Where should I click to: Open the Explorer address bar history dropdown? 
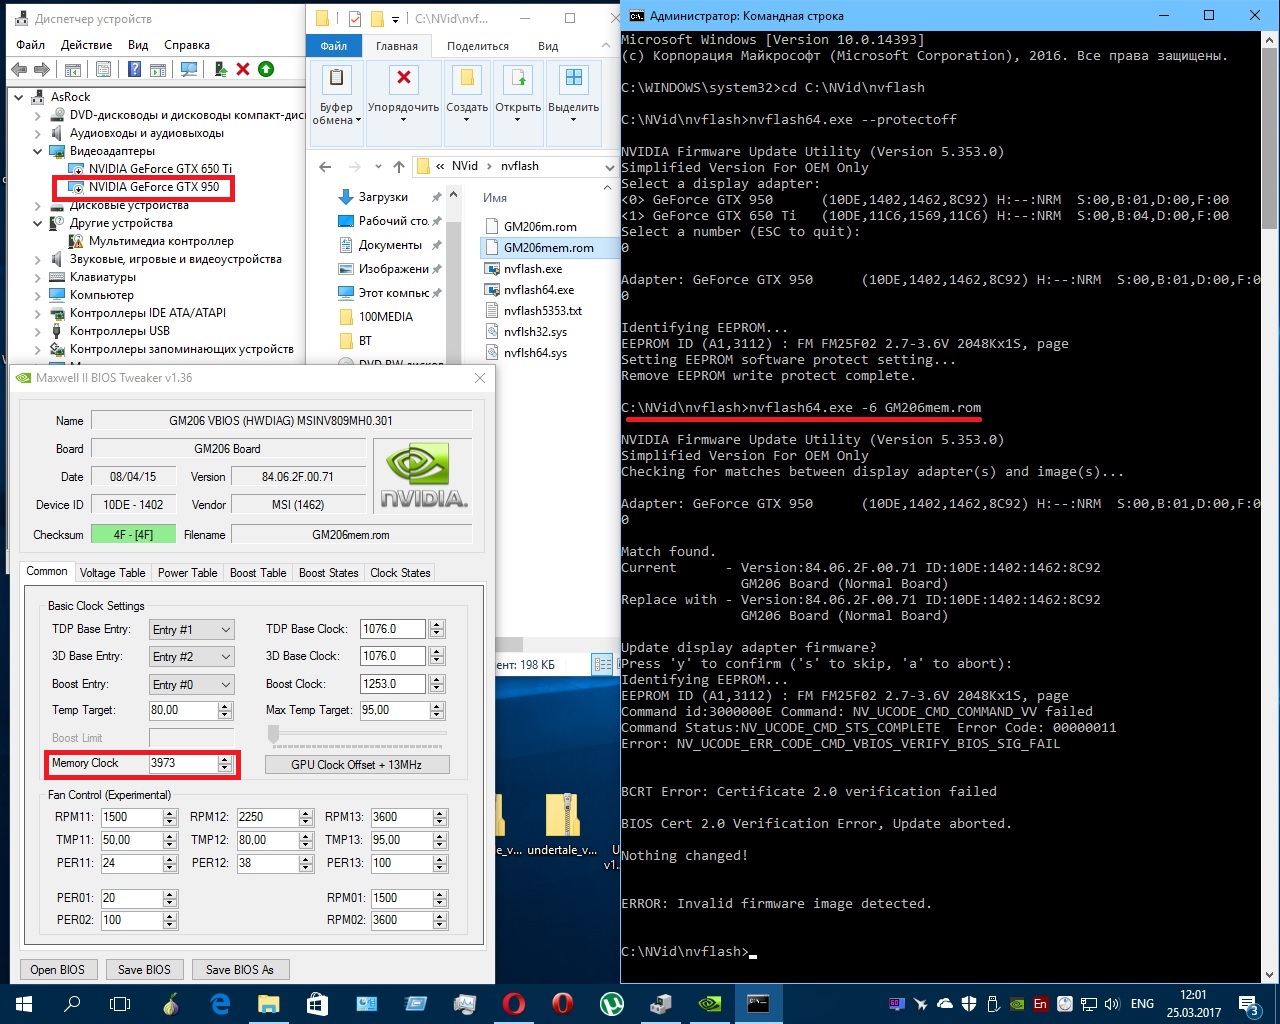pyautogui.click(x=609, y=167)
